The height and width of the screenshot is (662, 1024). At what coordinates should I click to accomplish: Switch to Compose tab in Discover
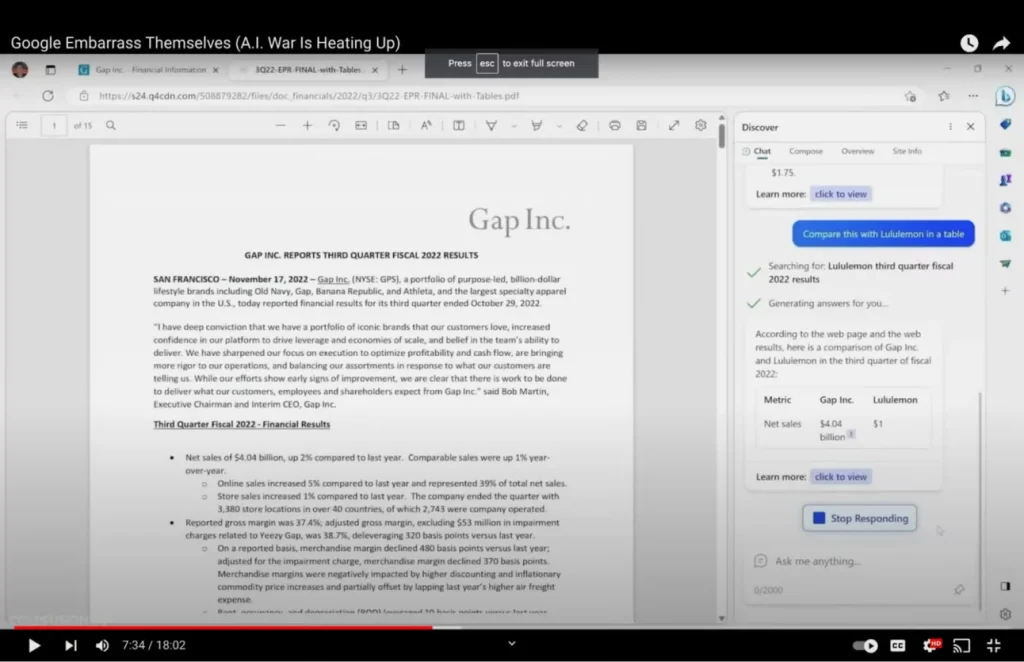tap(806, 151)
